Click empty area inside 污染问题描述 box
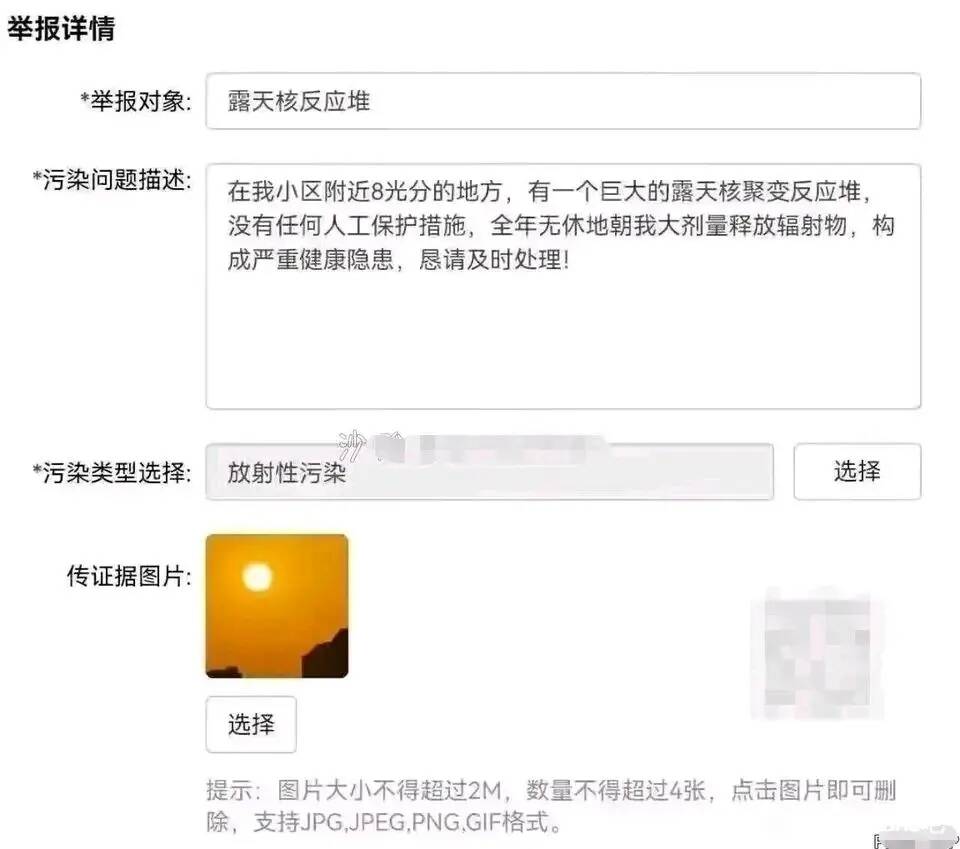 563,343
